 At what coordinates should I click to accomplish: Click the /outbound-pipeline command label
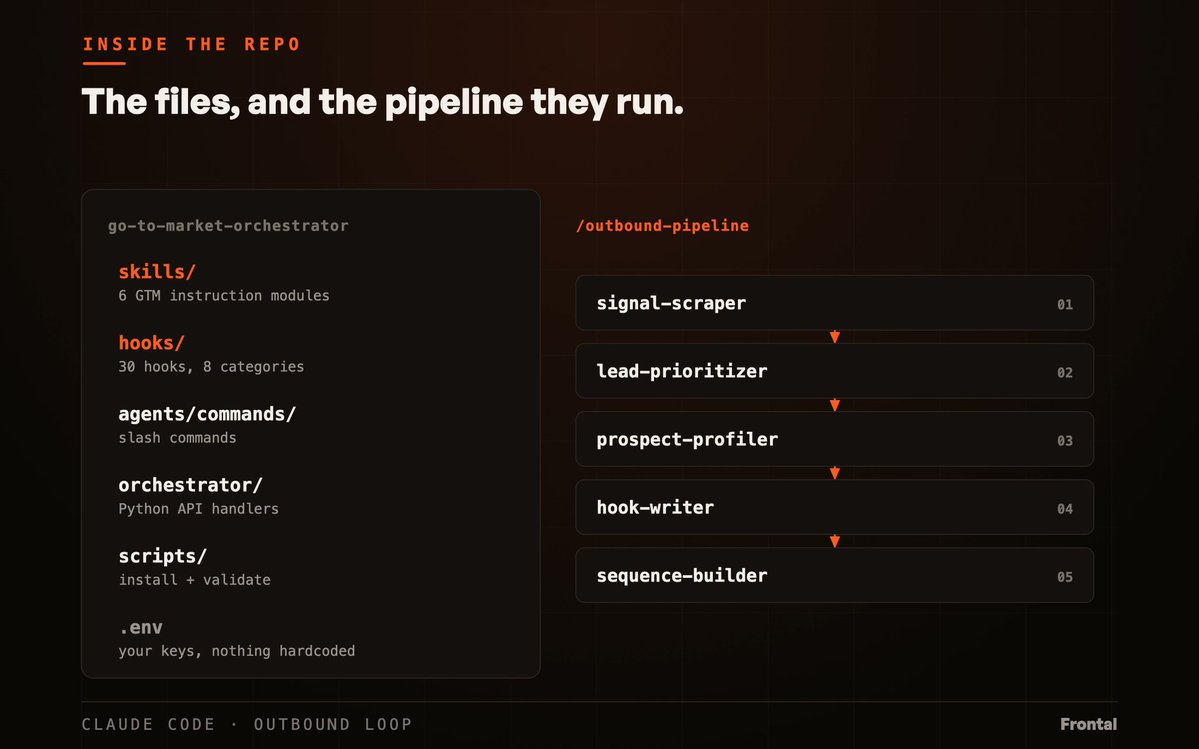[x=662, y=225]
